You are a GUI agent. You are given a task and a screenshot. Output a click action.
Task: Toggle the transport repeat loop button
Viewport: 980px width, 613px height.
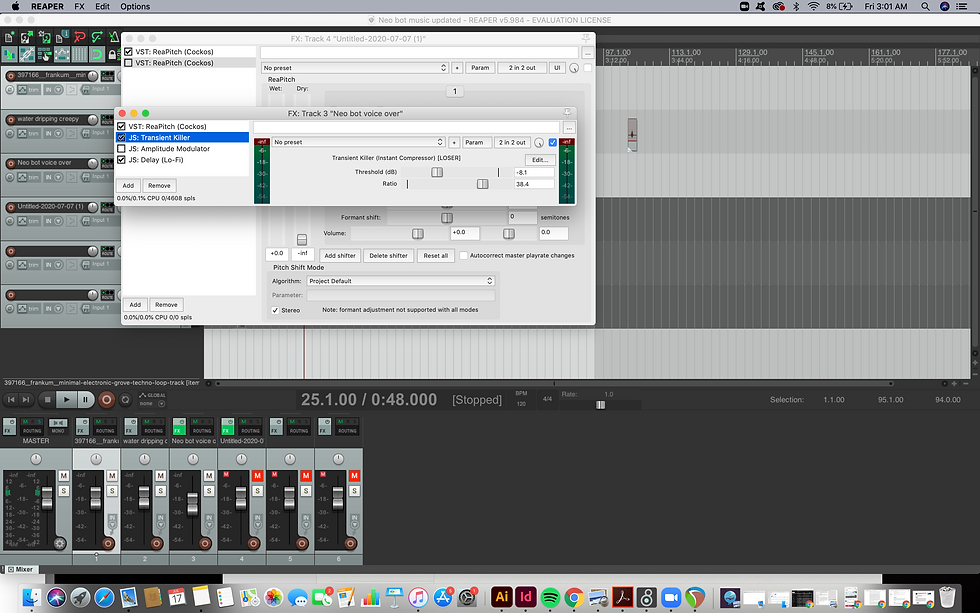125,399
